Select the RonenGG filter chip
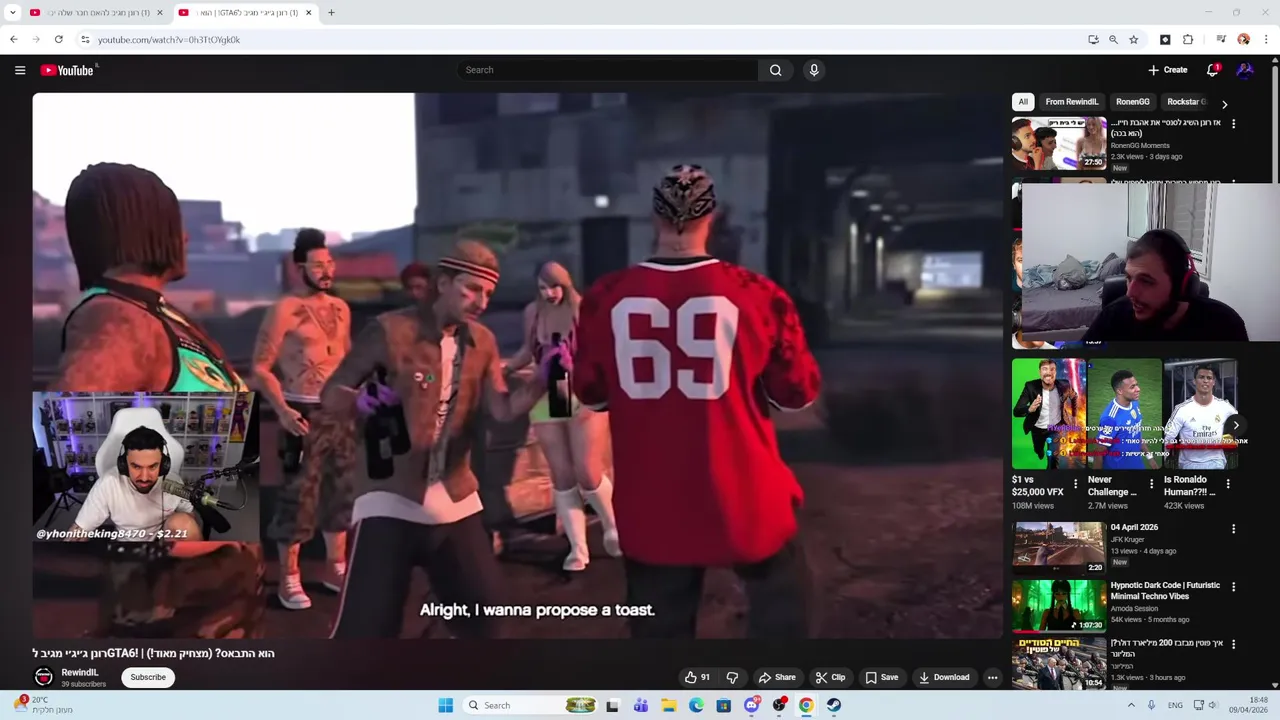 click(x=1133, y=102)
